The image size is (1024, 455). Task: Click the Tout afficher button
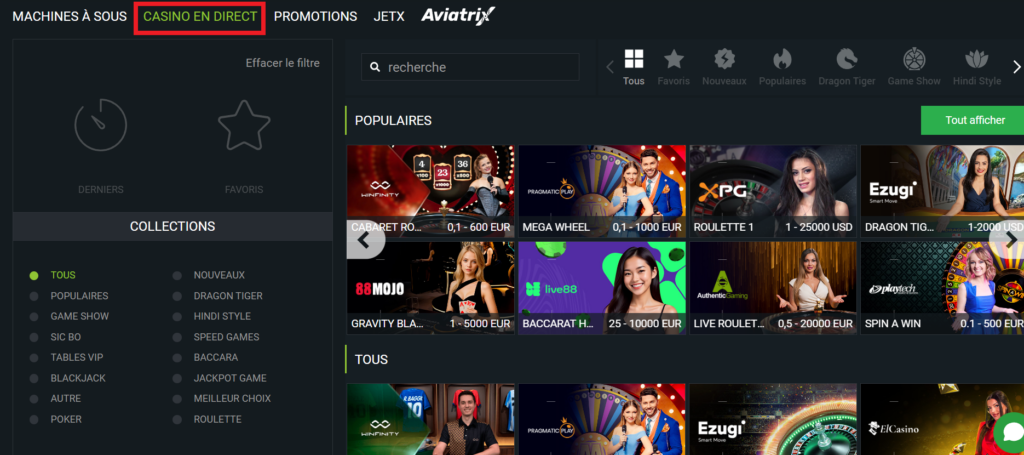pyautogui.click(x=974, y=120)
